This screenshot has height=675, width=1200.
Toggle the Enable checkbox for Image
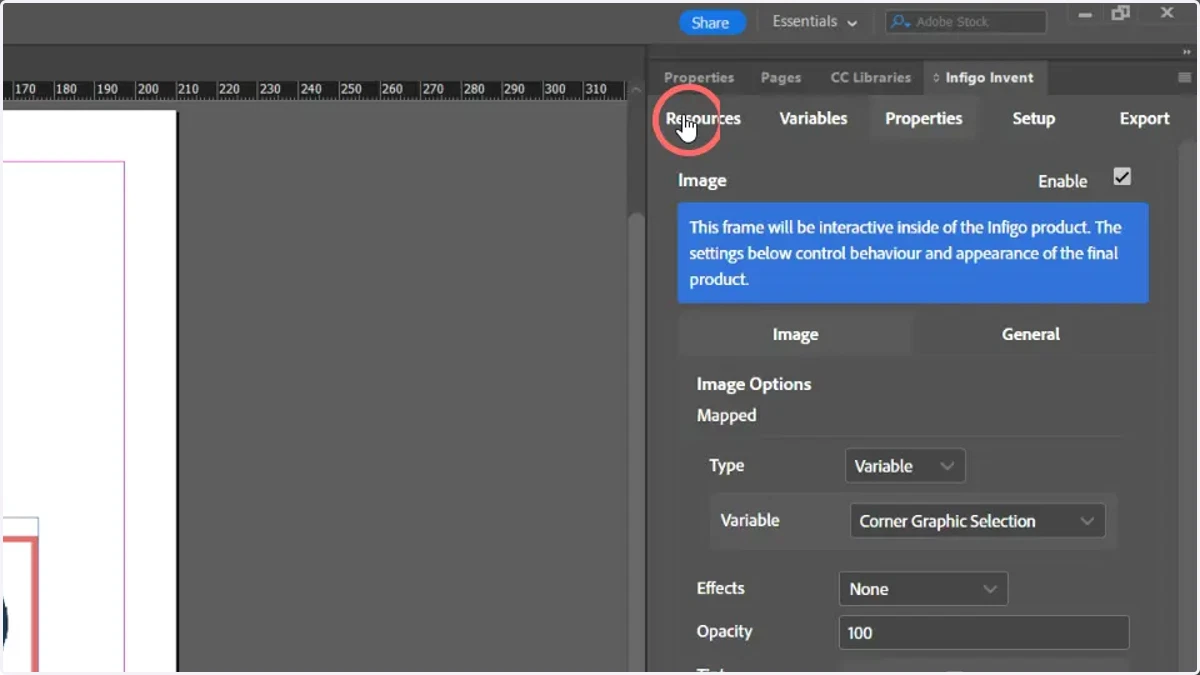tap(1122, 177)
